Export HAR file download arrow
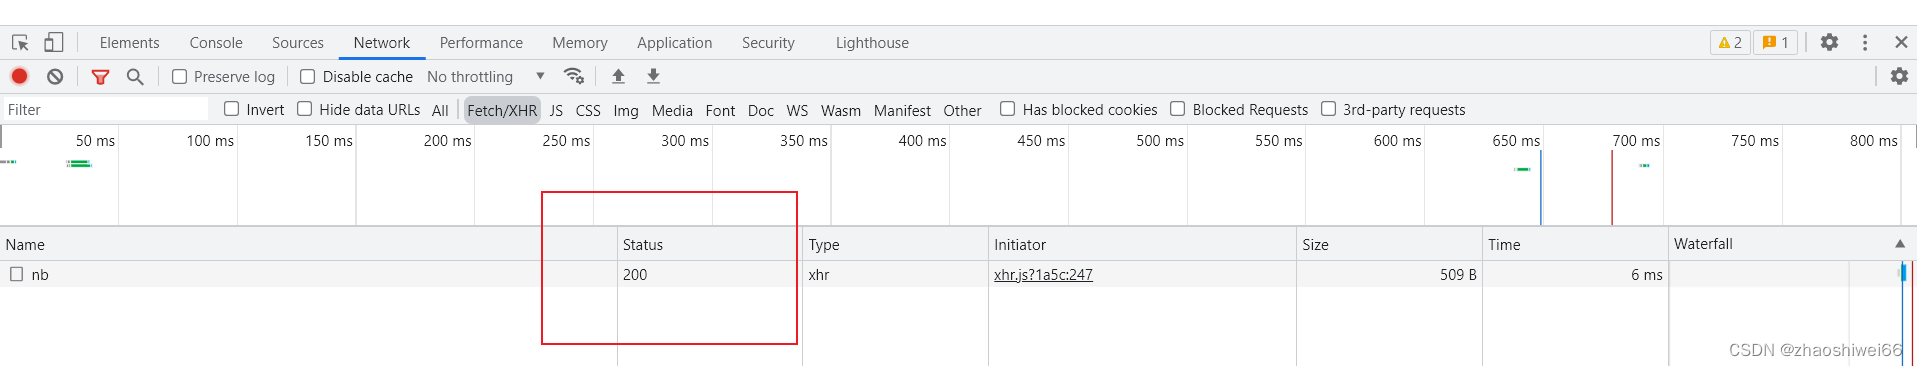The height and width of the screenshot is (366, 1917). (653, 76)
